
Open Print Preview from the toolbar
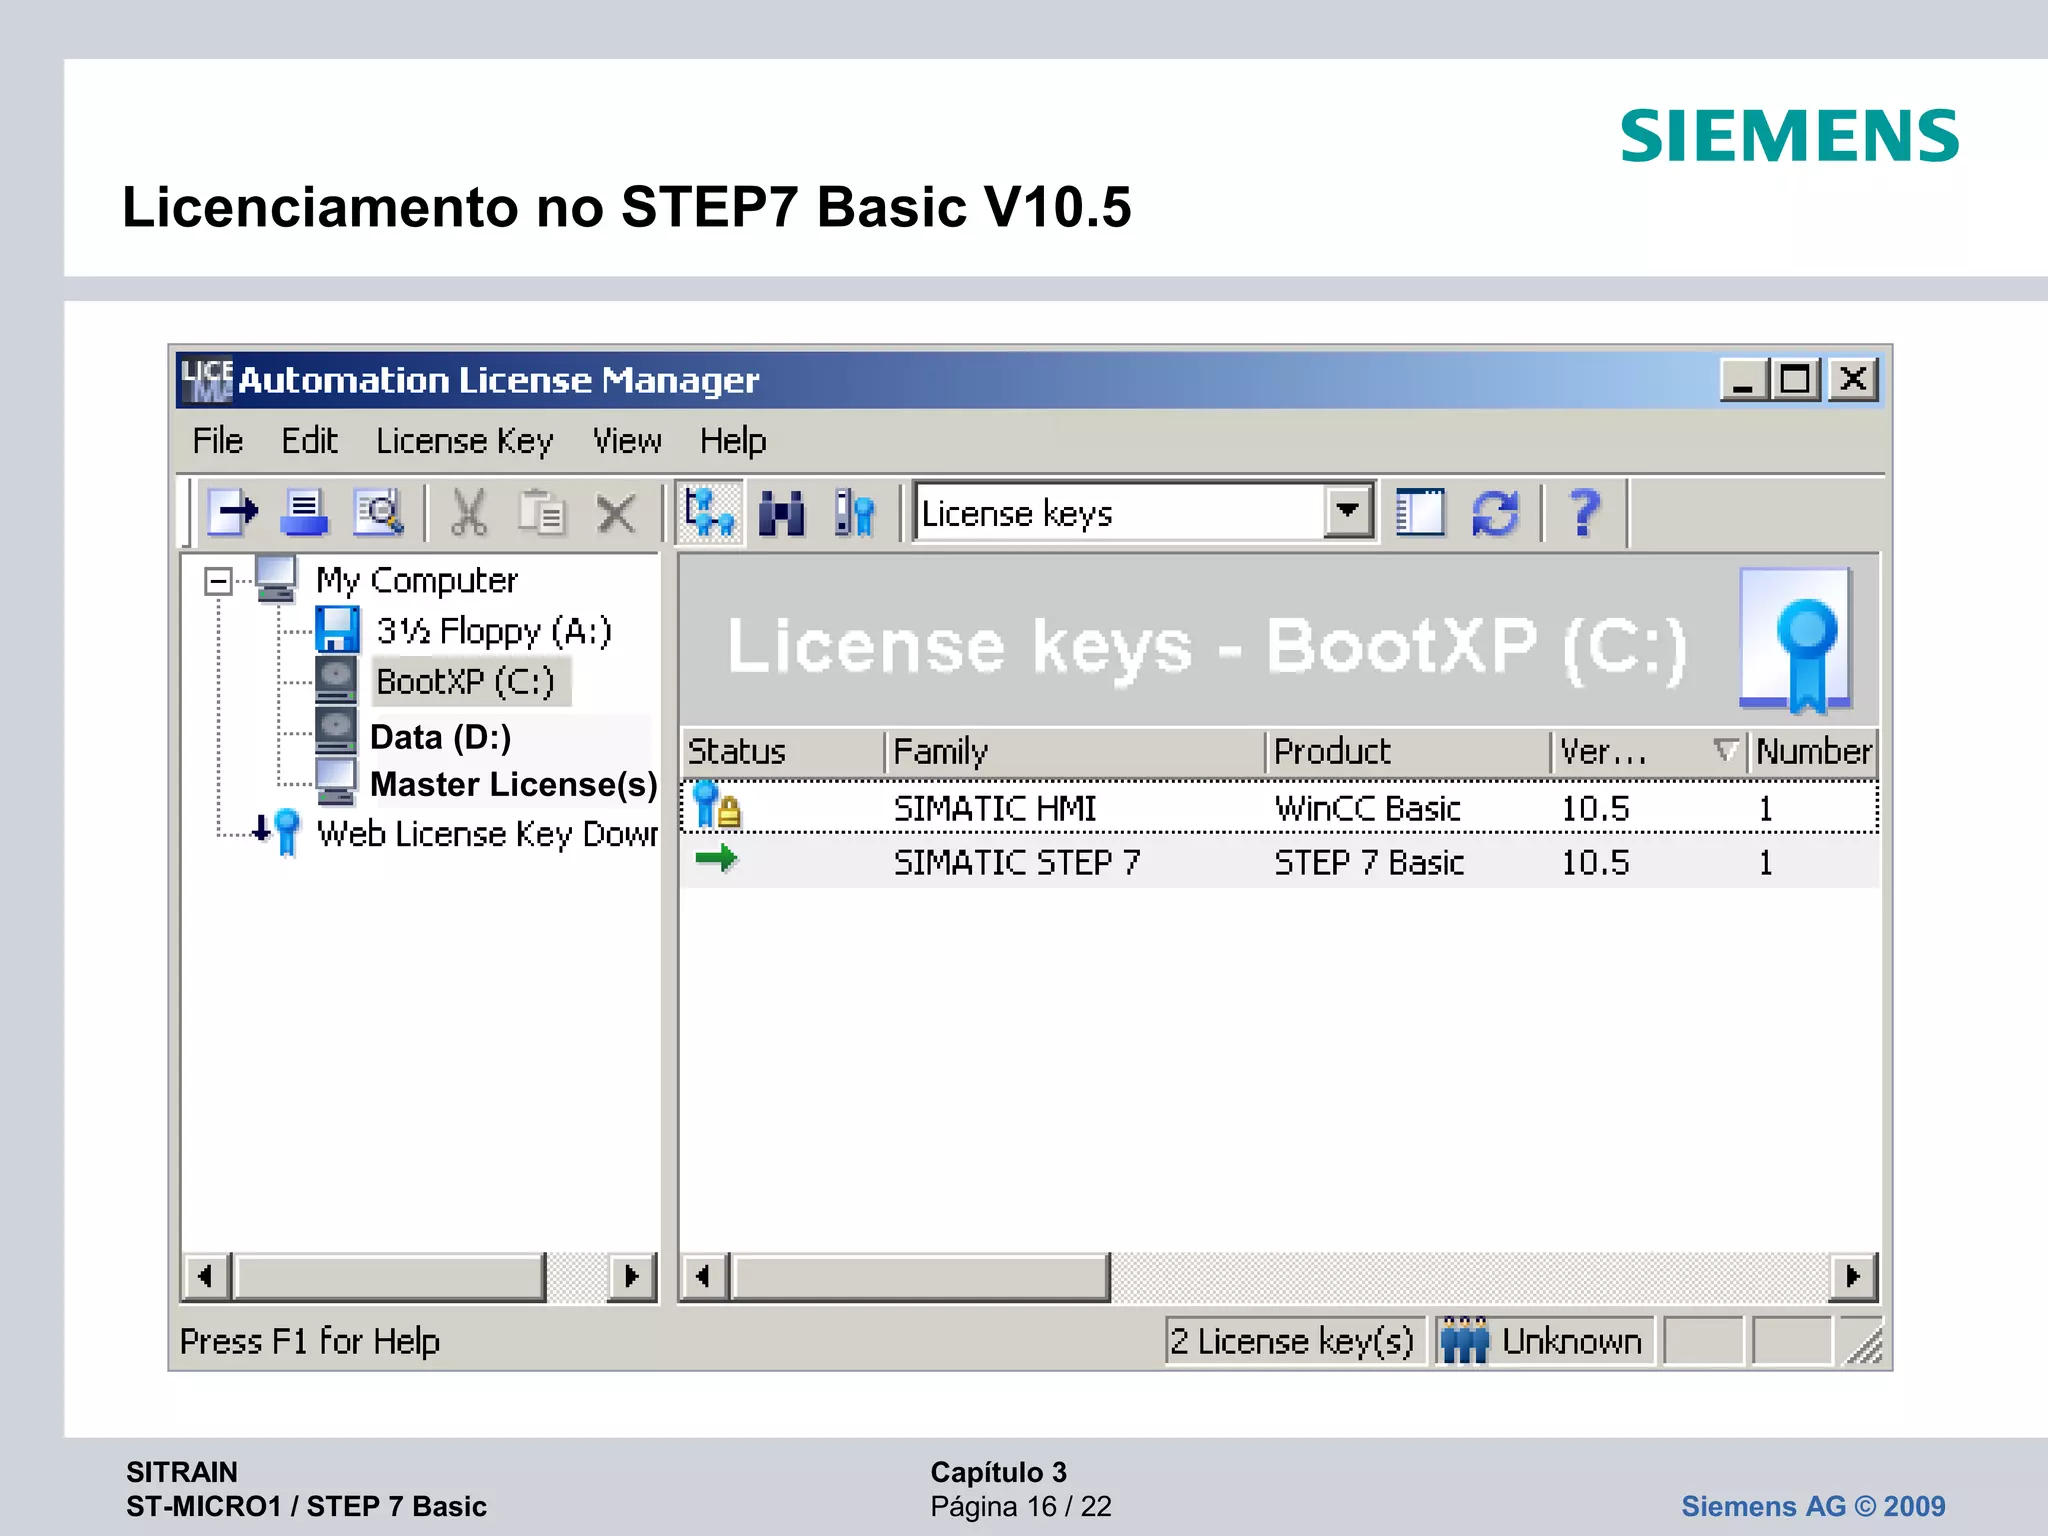click(378, 513)
